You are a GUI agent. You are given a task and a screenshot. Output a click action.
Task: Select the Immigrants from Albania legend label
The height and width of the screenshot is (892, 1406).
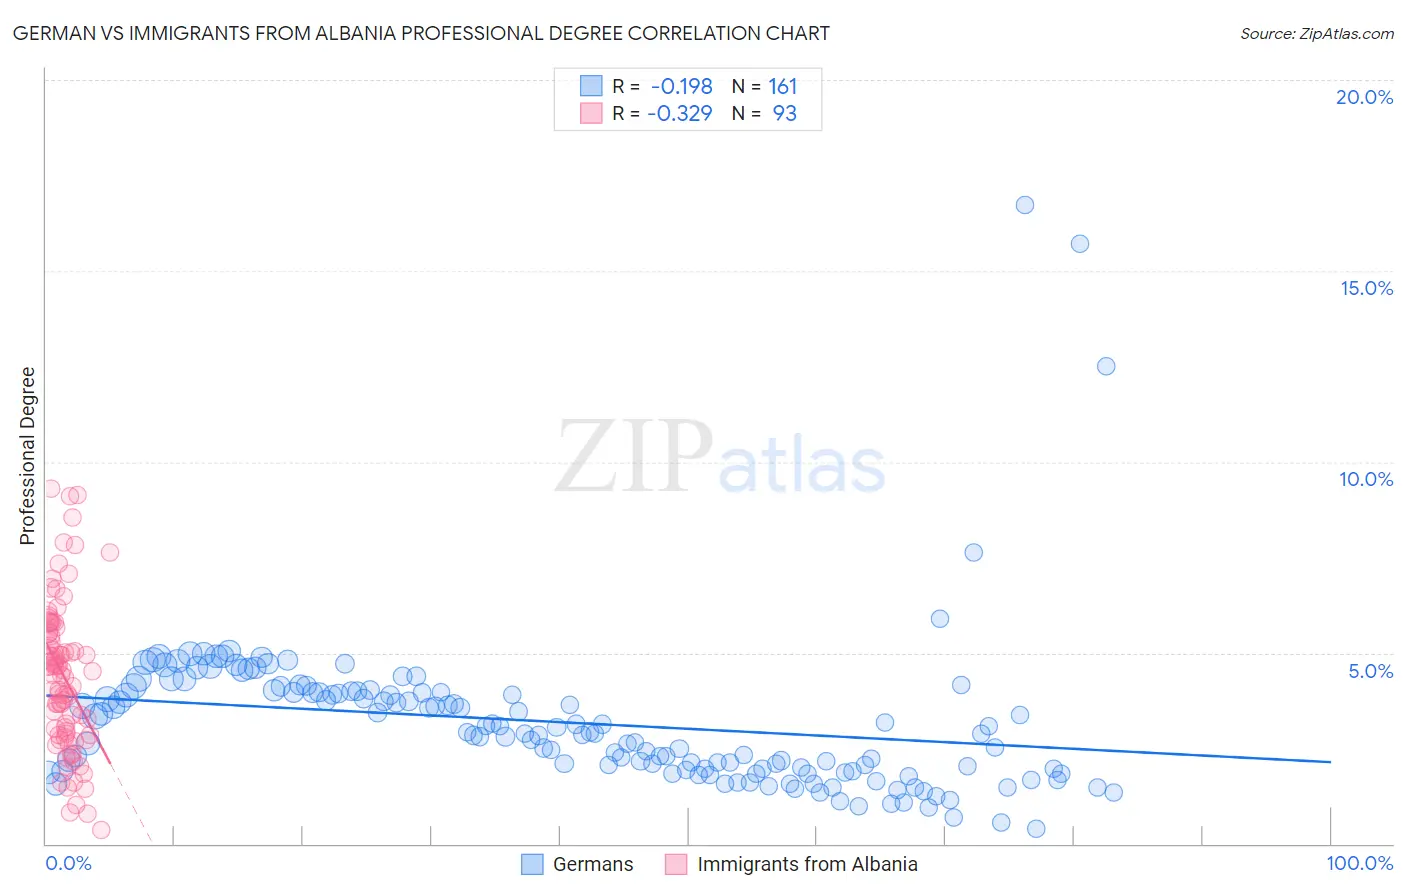(x=807, y=864)
